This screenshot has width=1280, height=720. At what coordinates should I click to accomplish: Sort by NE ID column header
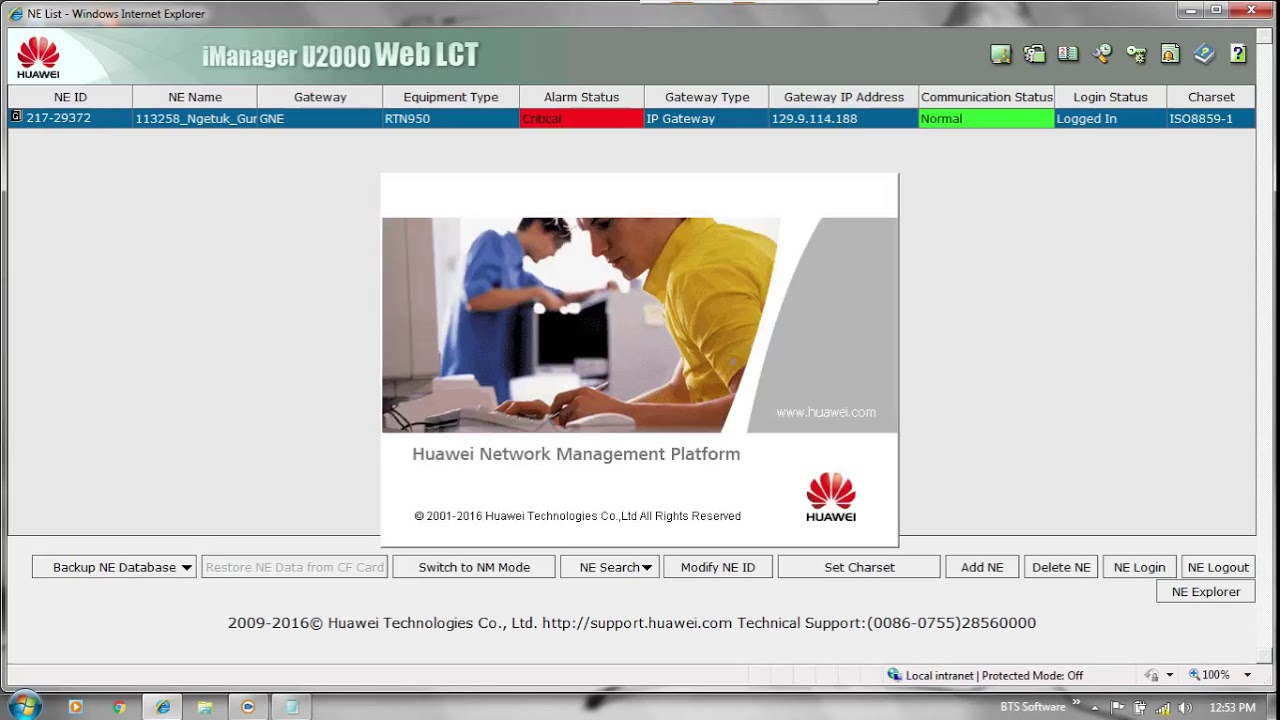point(70,97)
